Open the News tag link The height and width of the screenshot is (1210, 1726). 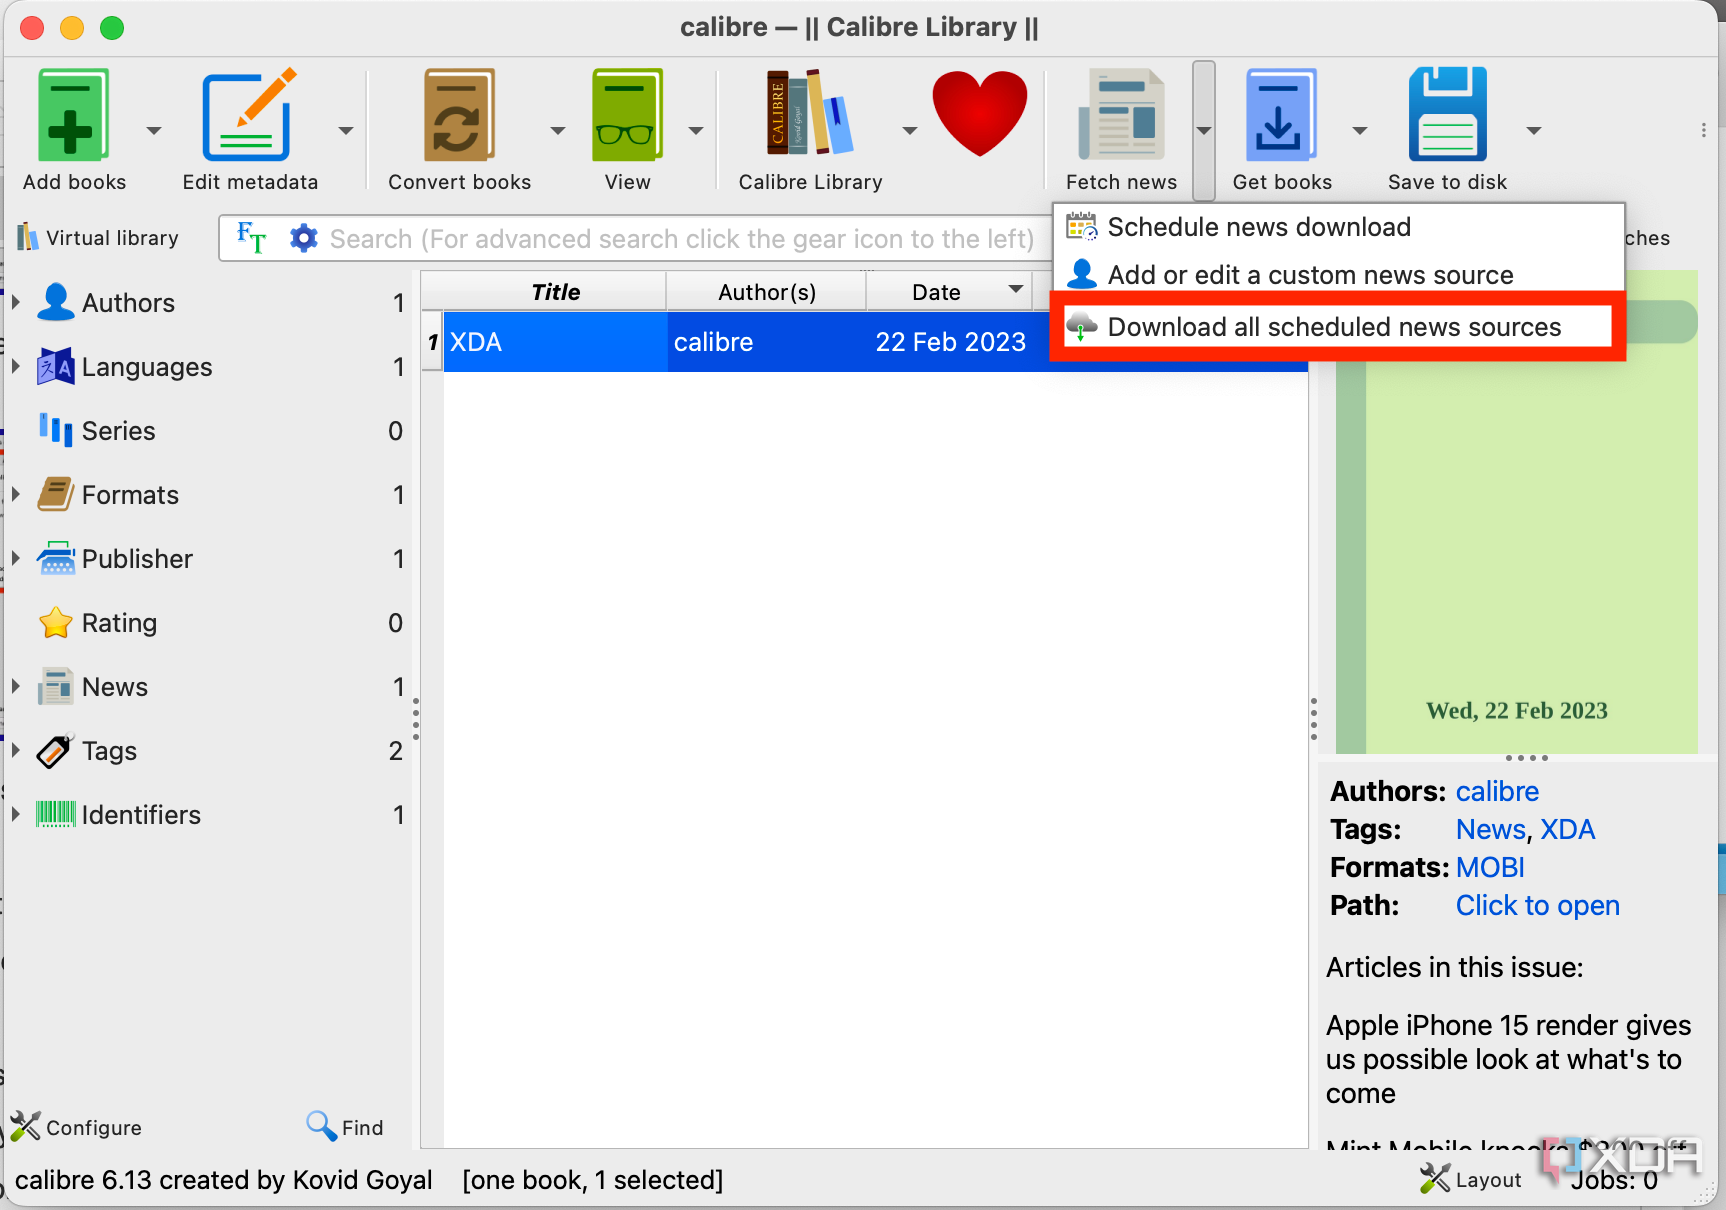pyautogui.click(x=1490, y=829)
